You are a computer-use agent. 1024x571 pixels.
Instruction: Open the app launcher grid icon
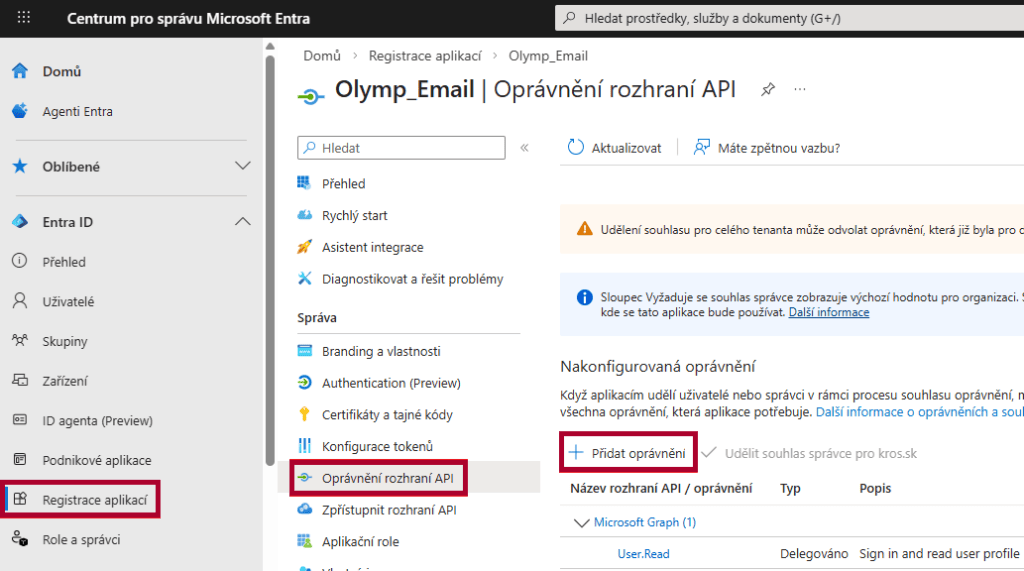coord(24,18)
